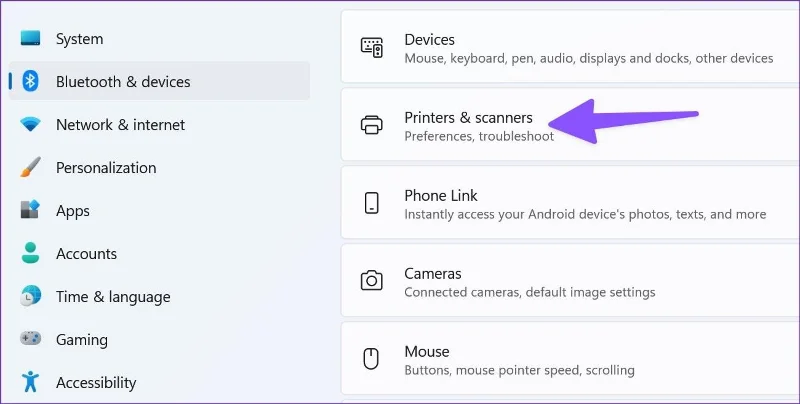The width and height of the screenshot is (800, 404).
Task: Click the Network Wi-Fi icon
Action: tap(30, 124)
